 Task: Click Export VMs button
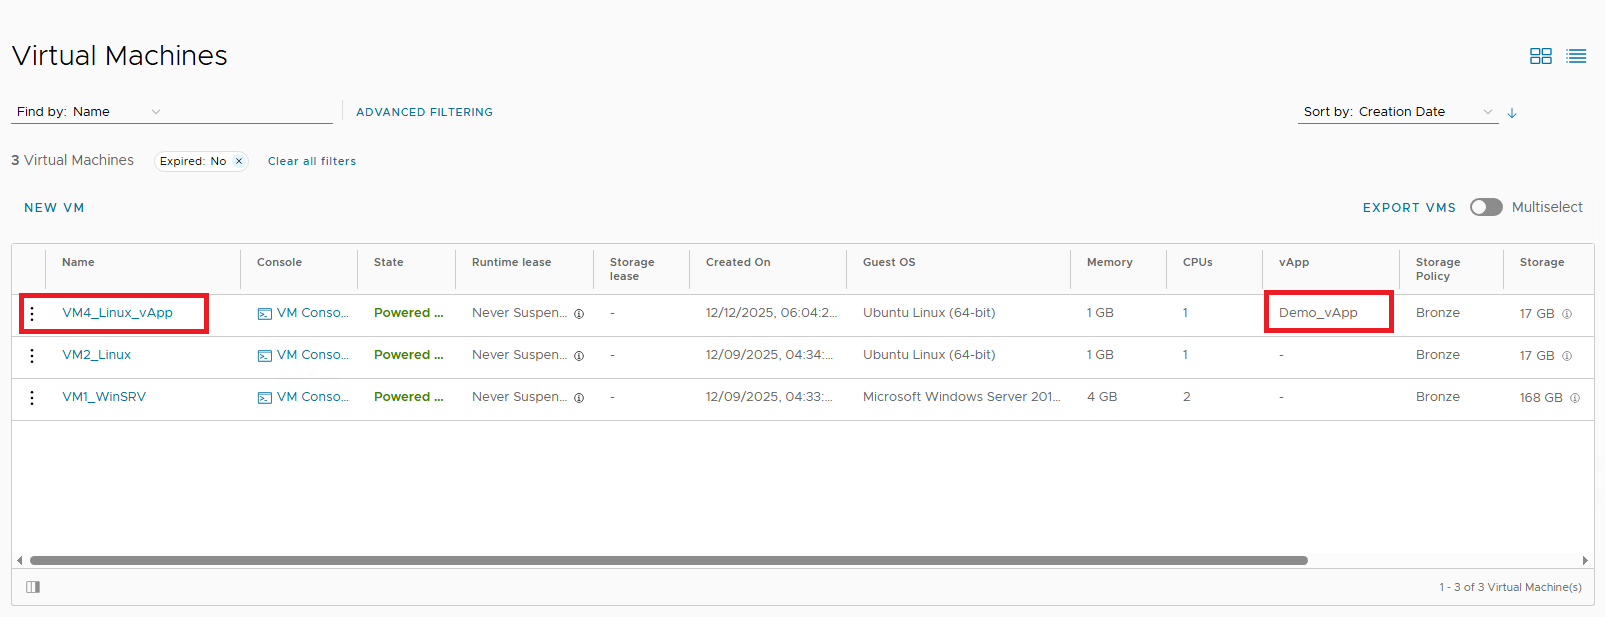pyautogui.click(x=1409, y=208)
